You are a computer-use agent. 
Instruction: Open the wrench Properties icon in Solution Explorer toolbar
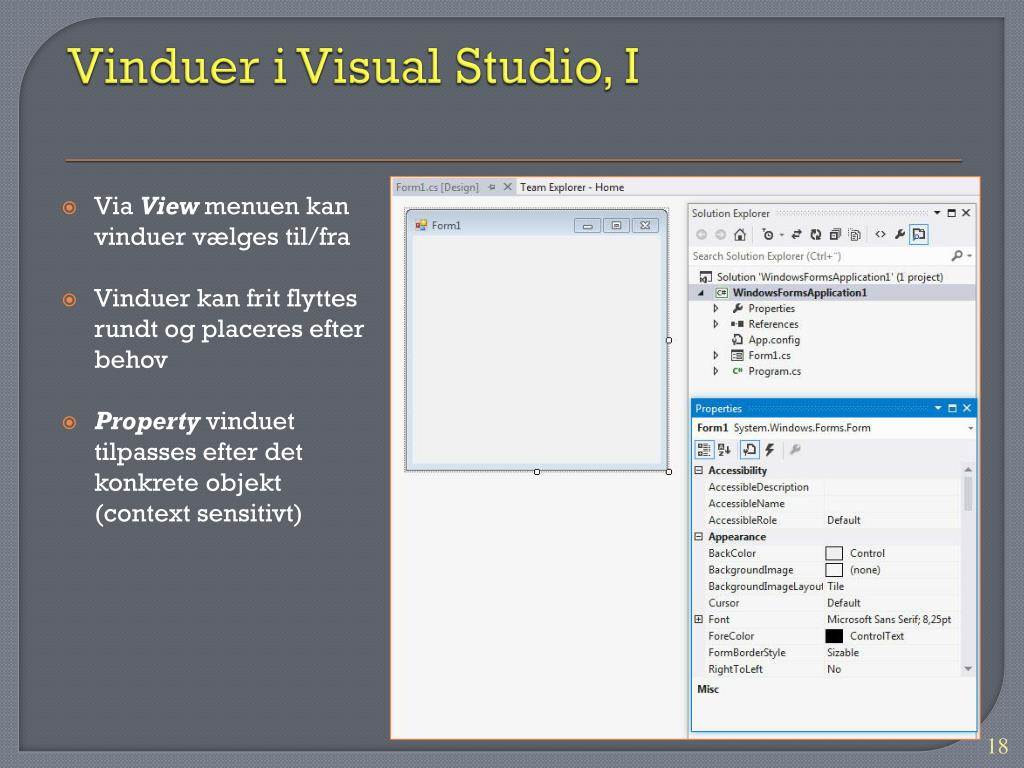[899, 234]
